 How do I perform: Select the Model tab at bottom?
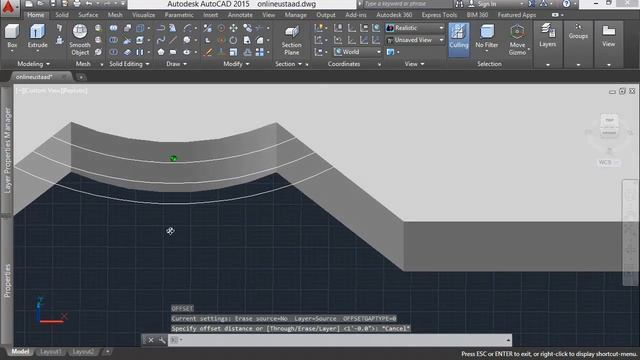tap(20, 351)
